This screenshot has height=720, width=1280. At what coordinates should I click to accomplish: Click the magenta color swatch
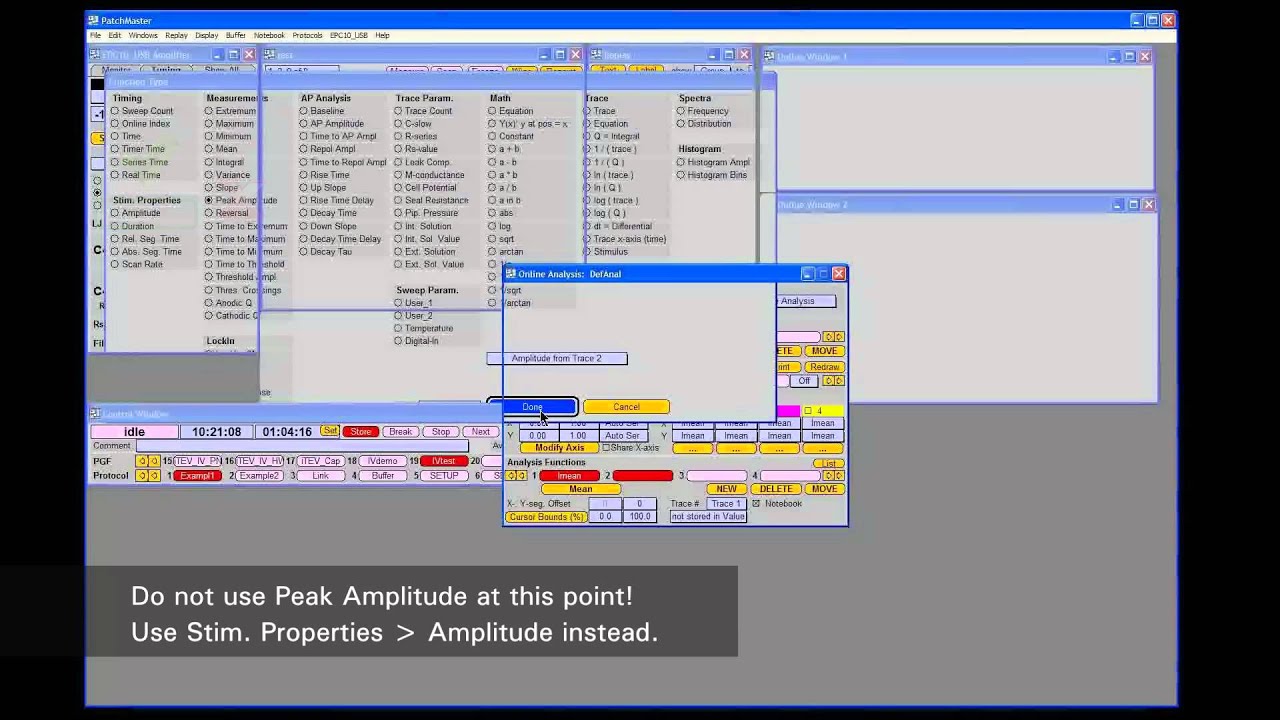[x=788, y=411]
